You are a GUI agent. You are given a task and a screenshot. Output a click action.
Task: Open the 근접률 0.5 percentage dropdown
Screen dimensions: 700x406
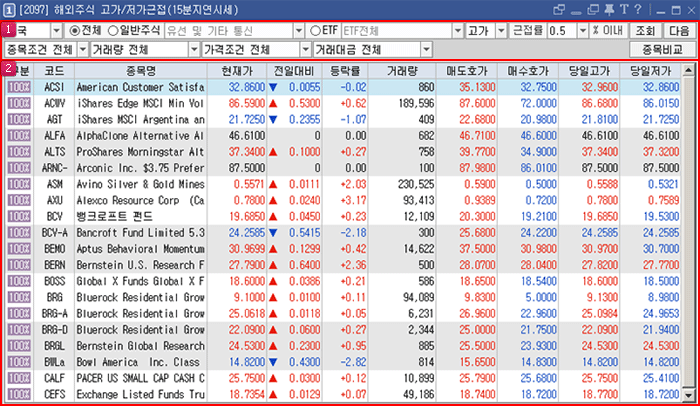point(583,31)
